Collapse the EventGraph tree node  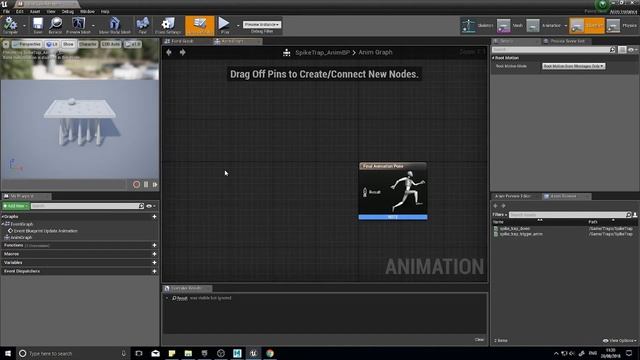coord(2,224)
